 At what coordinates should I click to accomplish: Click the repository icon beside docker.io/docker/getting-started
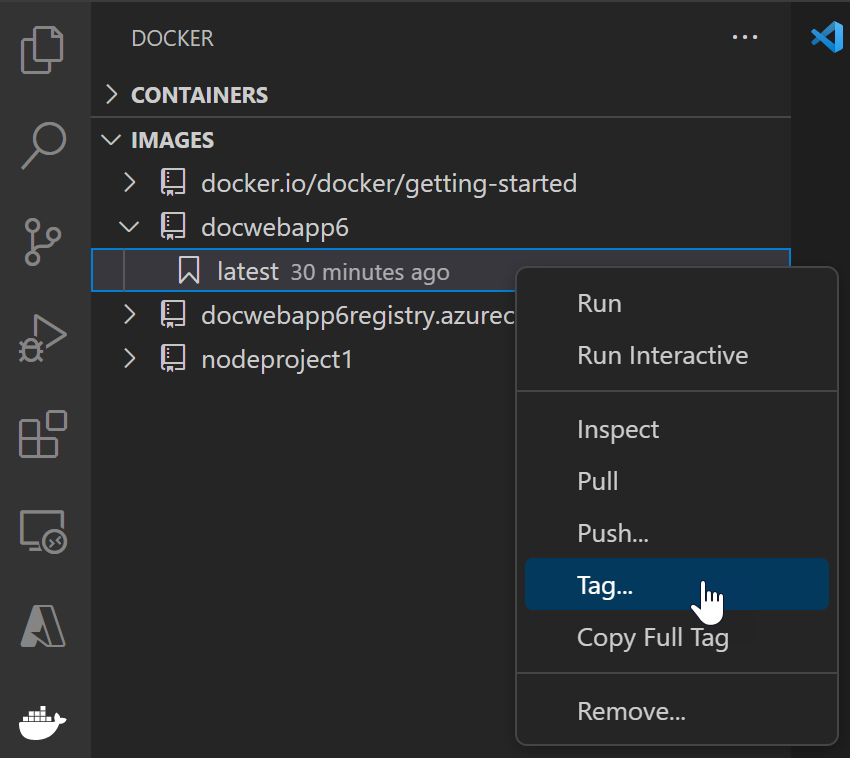(173, 183)
